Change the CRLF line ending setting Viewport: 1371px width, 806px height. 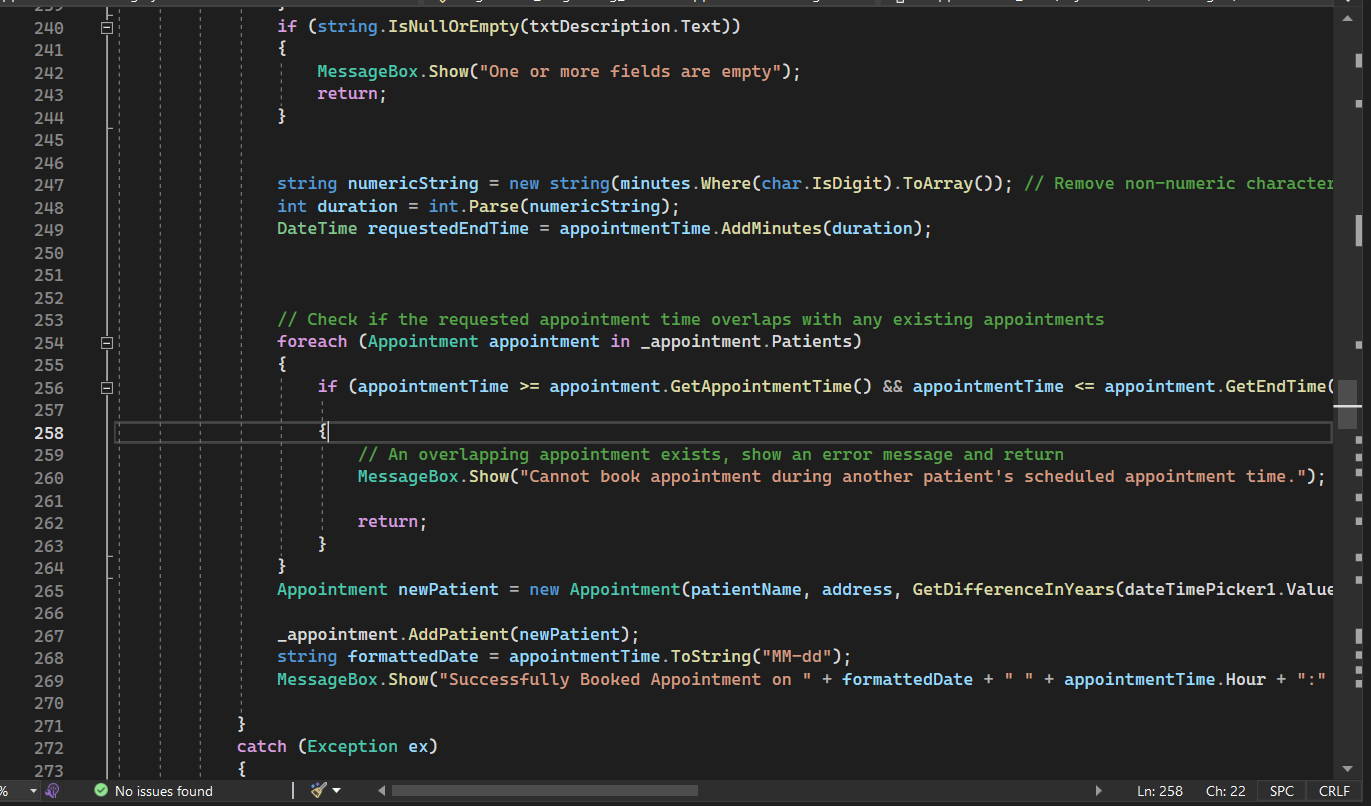[x=1334, y=791]
